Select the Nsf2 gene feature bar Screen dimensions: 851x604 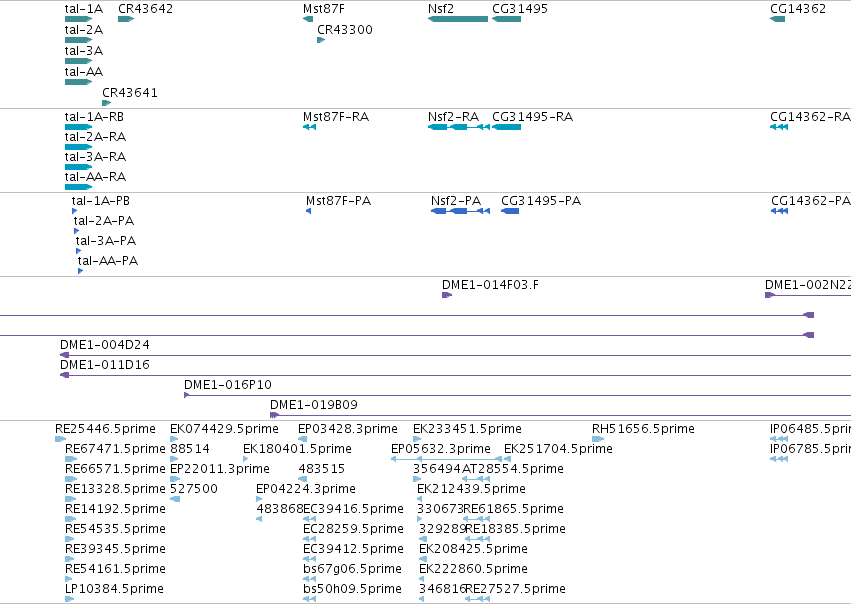pyautogui.click(x=458, y=19)
